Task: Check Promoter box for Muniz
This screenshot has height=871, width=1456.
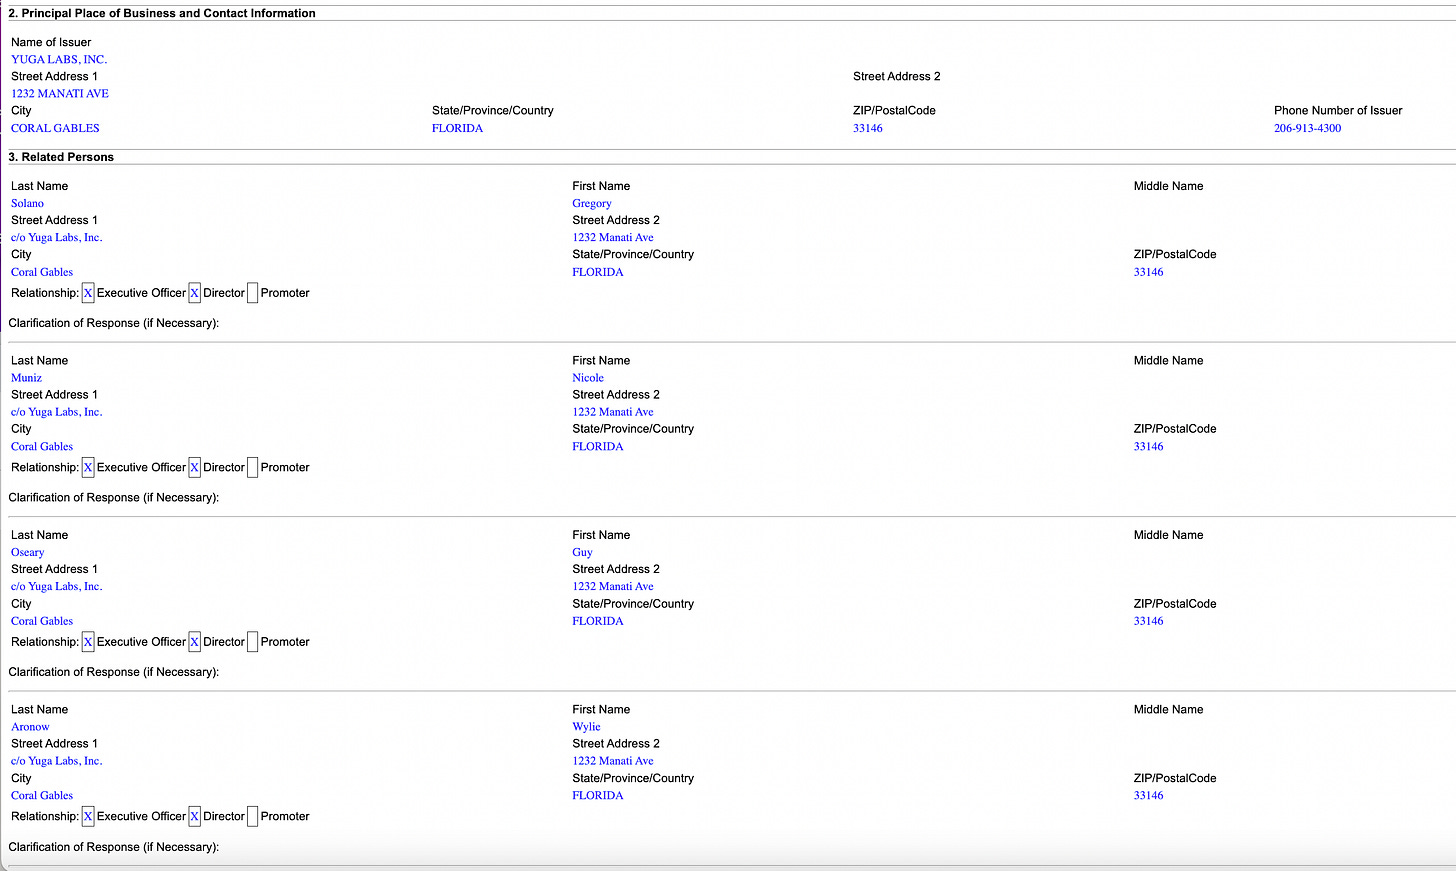Action: (x=252, y=467)
